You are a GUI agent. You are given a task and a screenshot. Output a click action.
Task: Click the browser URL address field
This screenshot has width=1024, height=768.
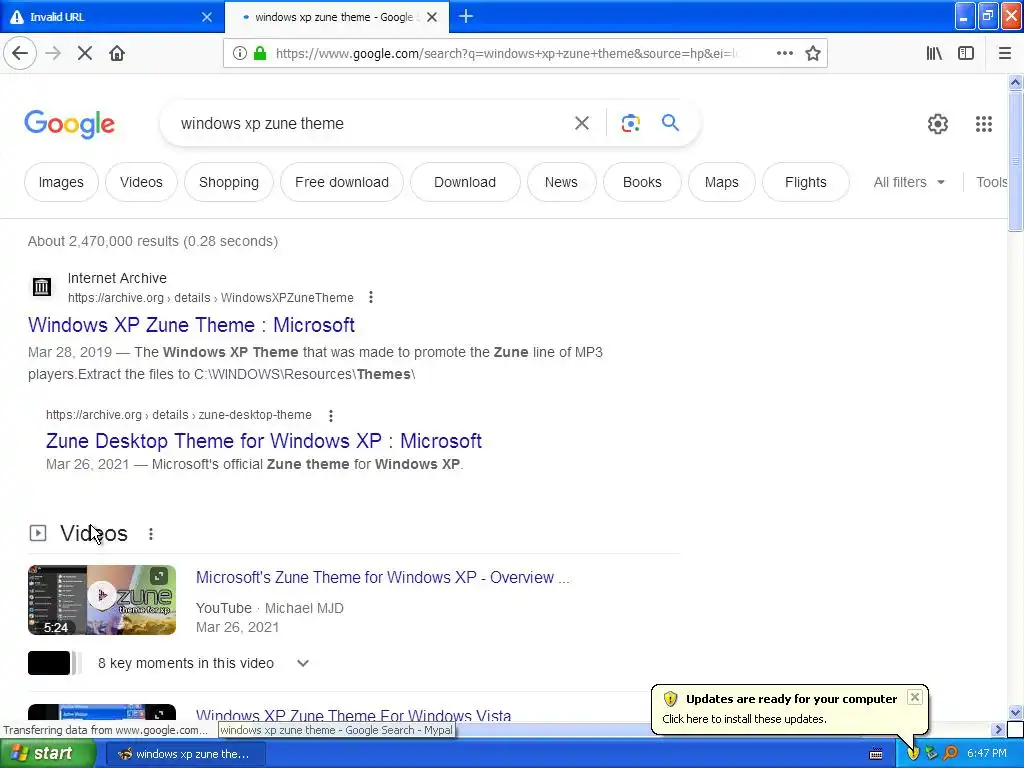point(506,53)
